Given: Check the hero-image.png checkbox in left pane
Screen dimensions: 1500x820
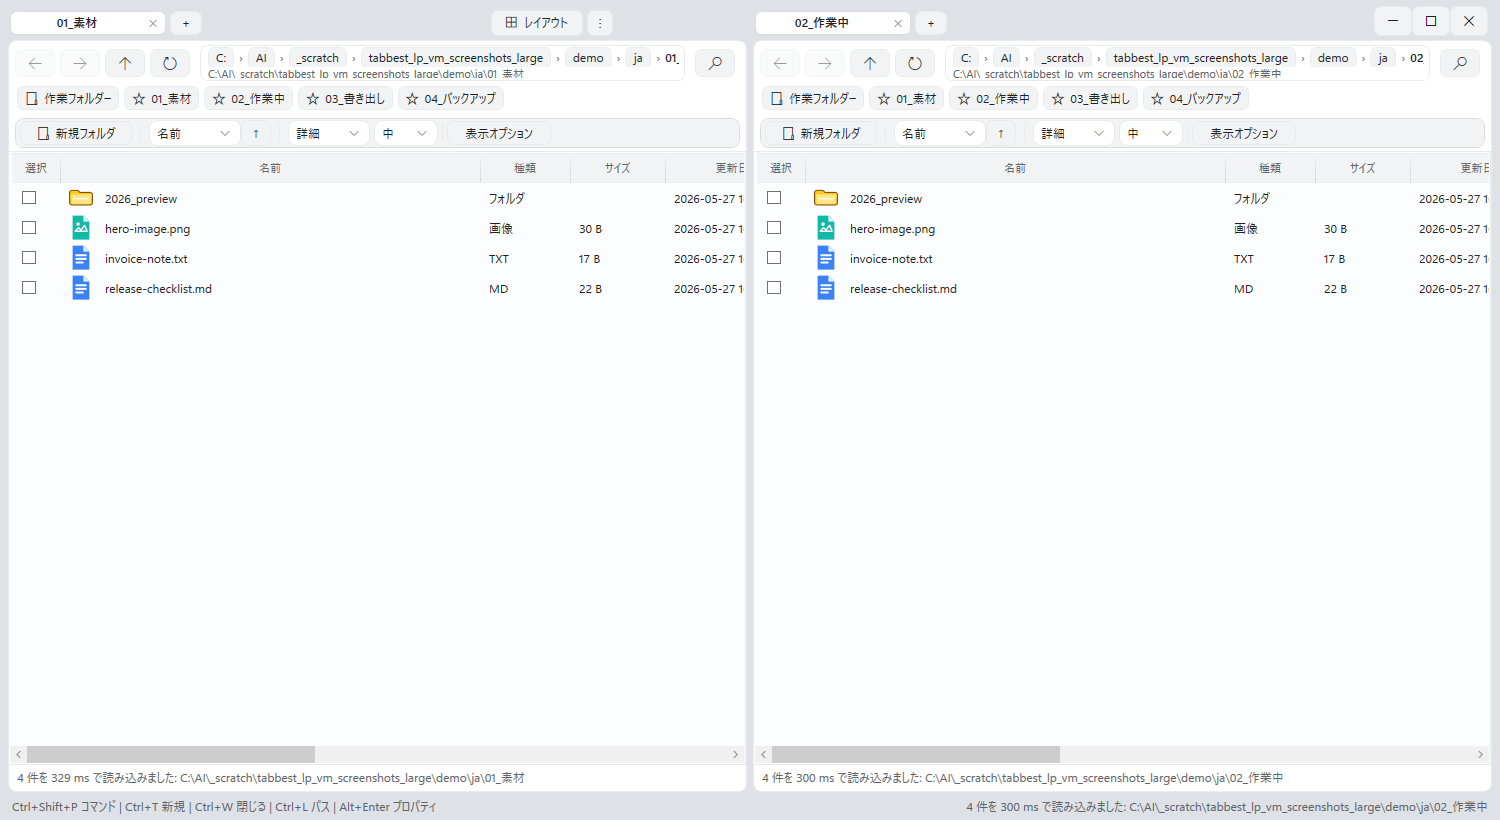Looking at the screenshot, I should [29, 228].
